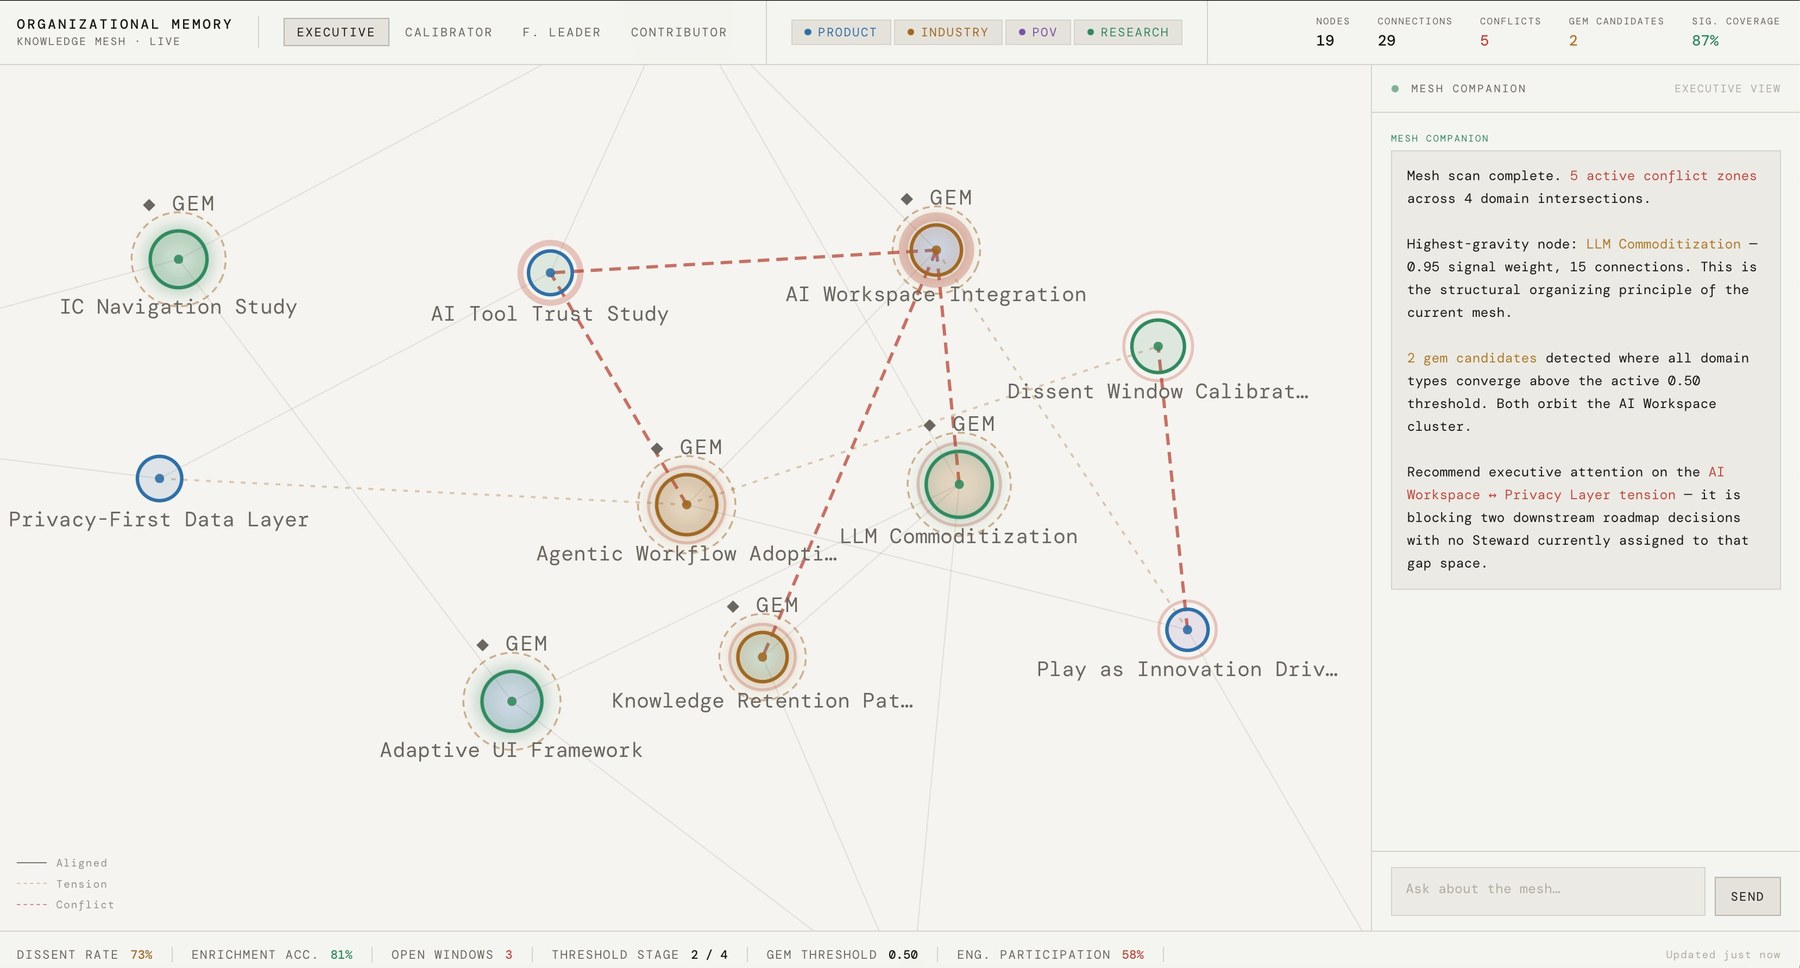This screenshot has height=968, width=1800.
Task: Click the AI Tool Trust Study label
Action: [549, 314]
